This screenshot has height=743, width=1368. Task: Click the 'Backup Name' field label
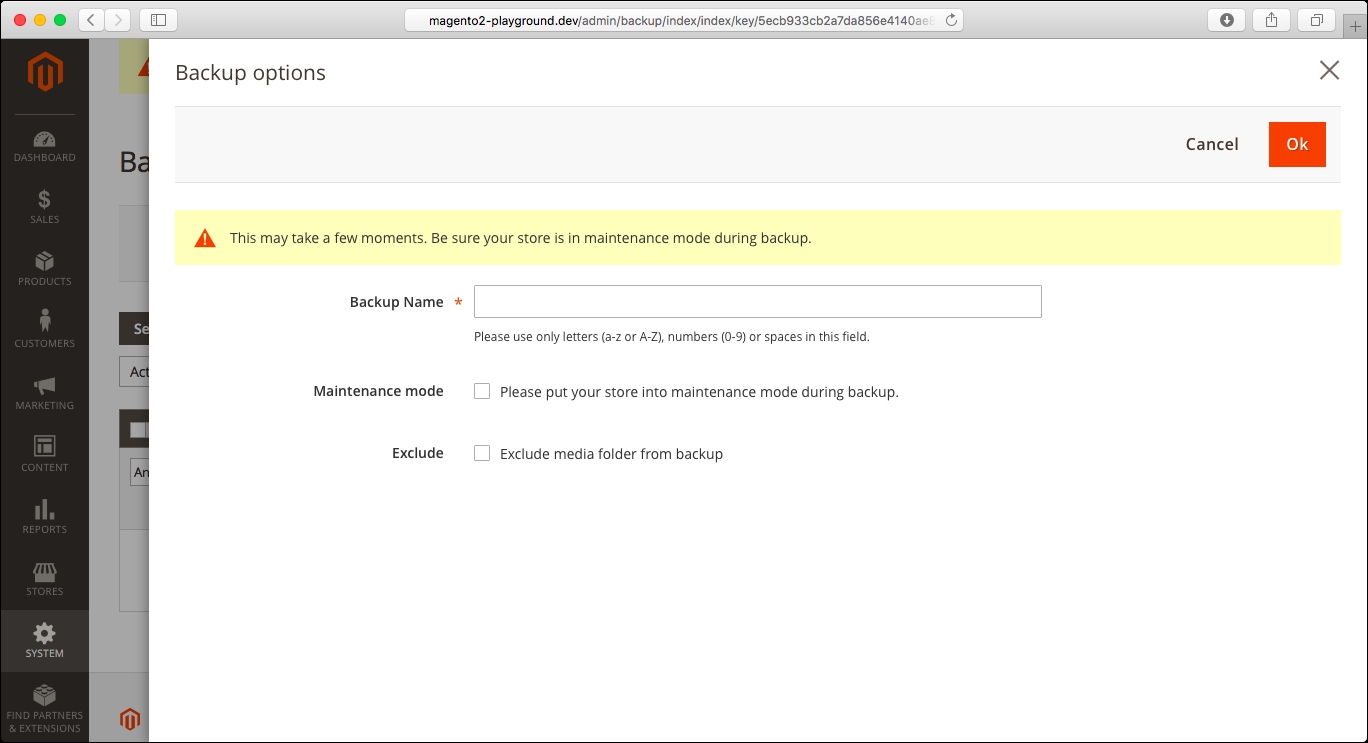pos(396,302)
